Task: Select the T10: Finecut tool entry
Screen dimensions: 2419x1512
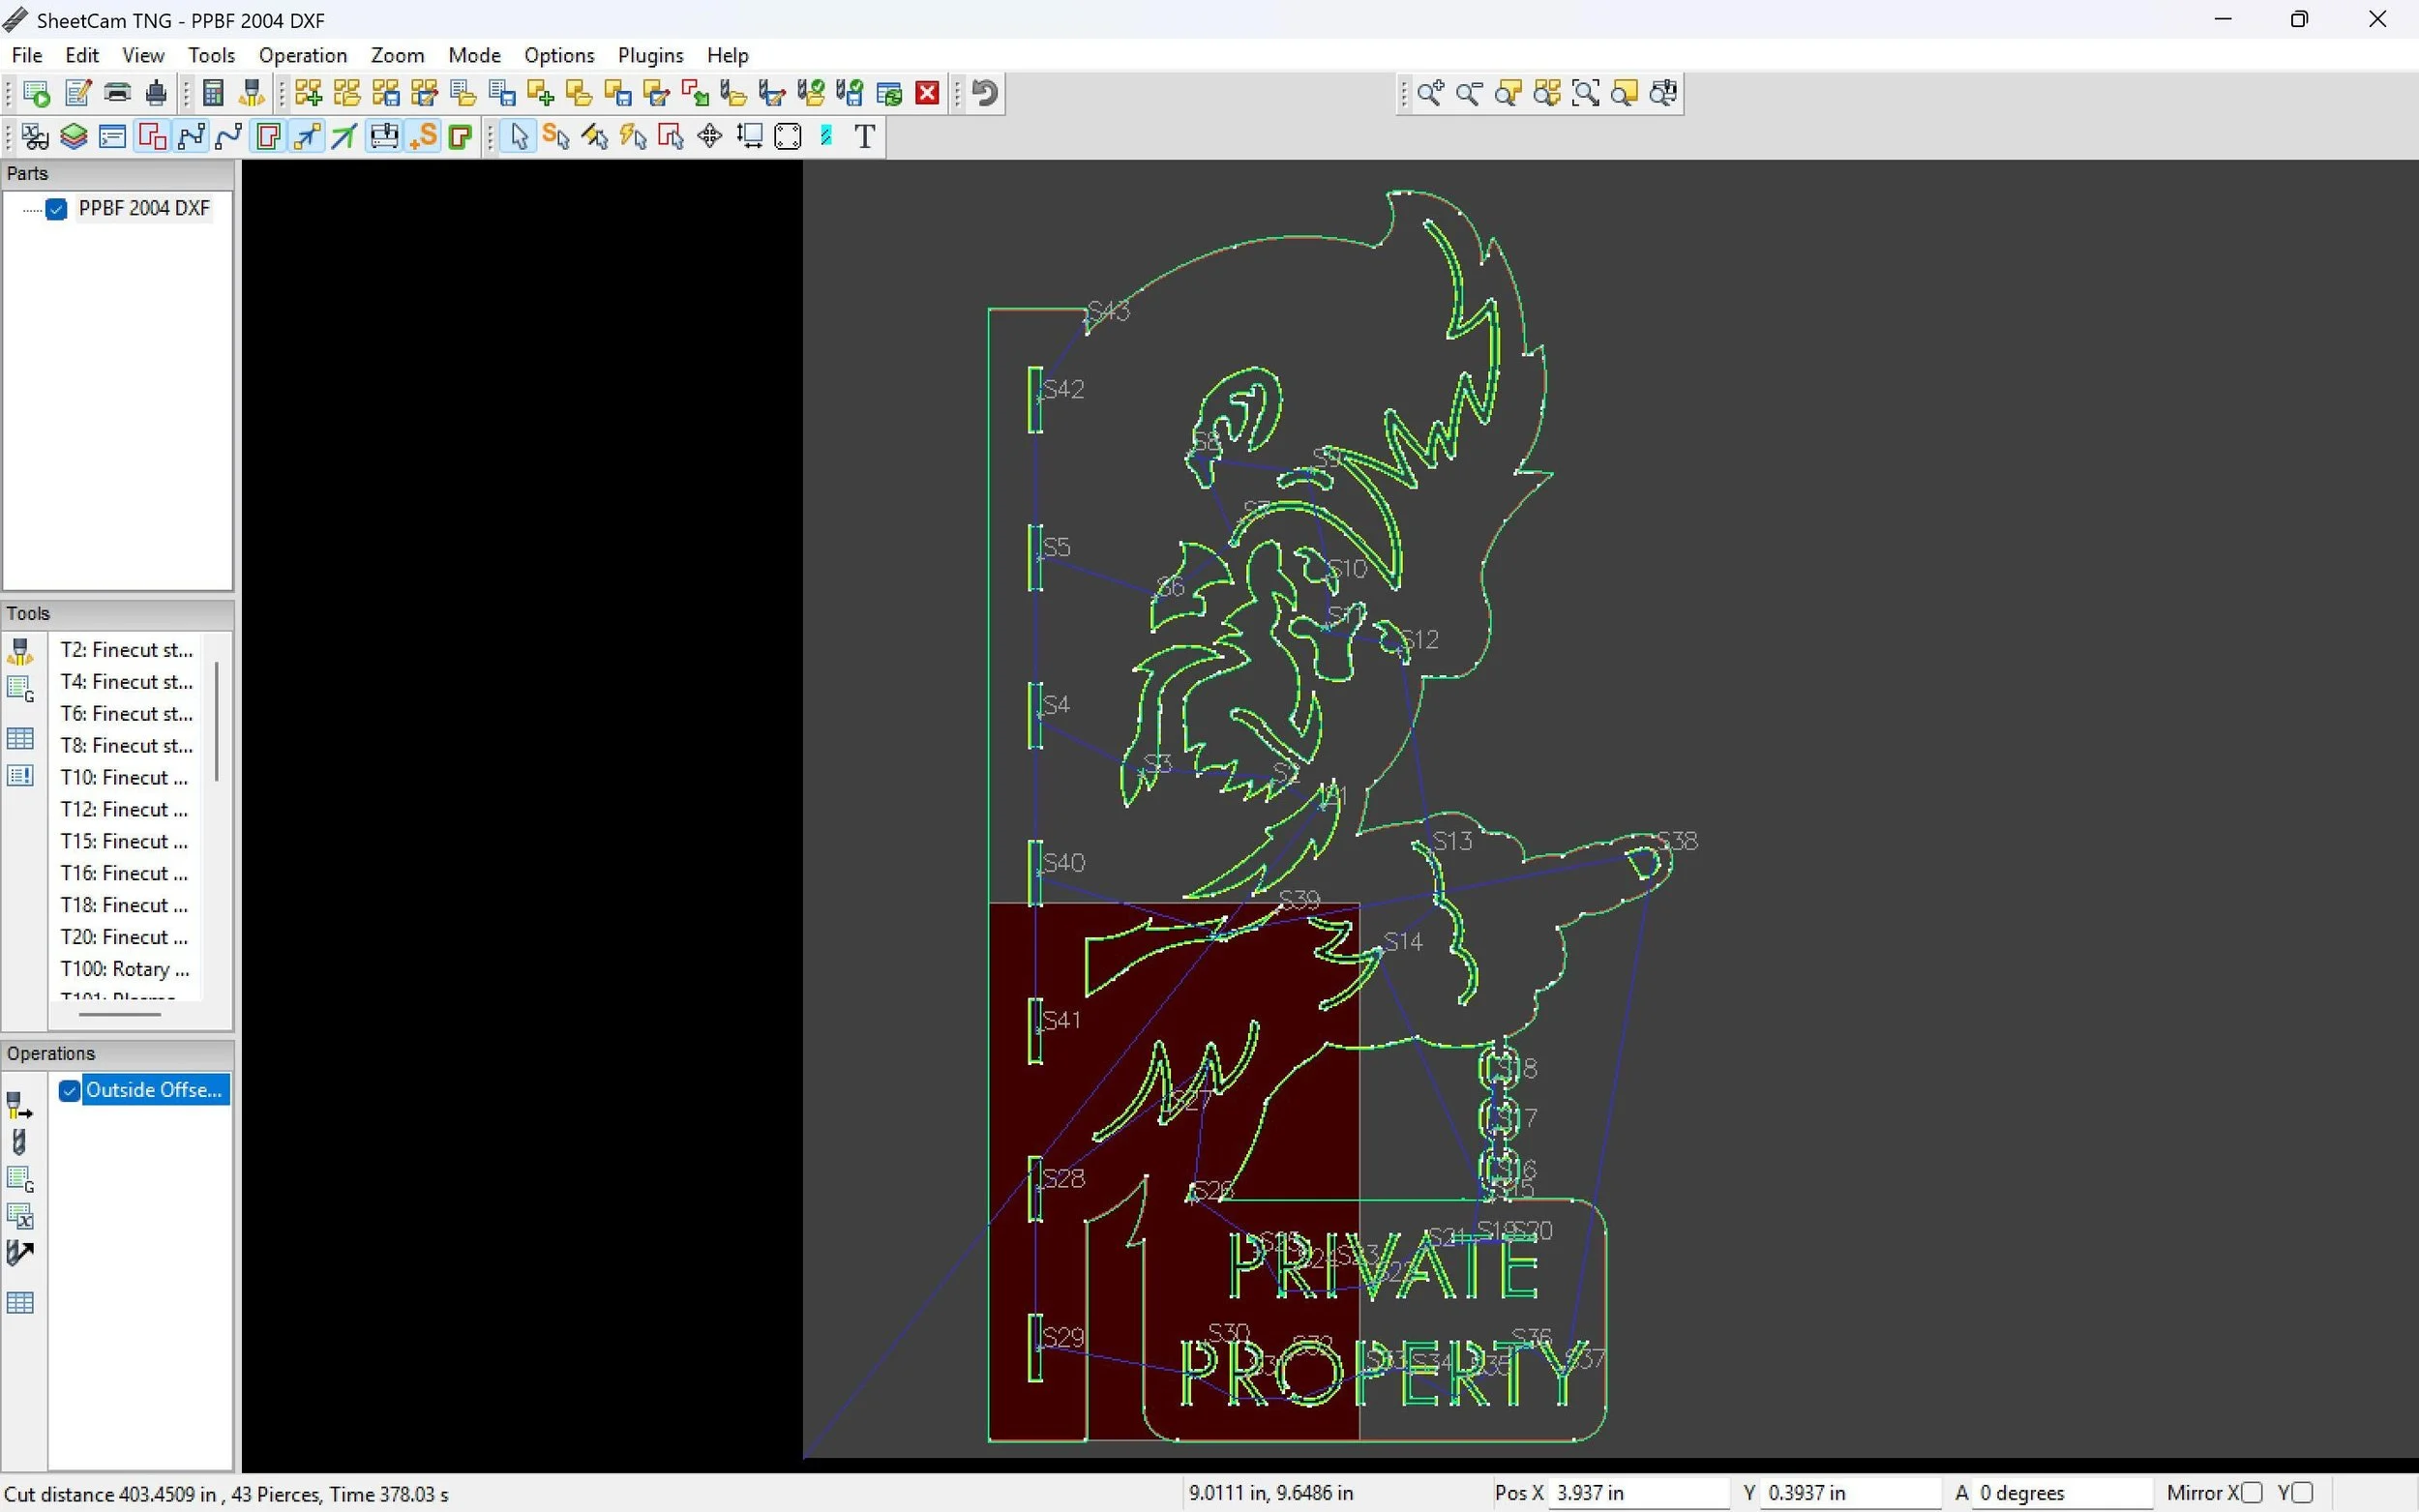Action: click(x=124, y=777)
